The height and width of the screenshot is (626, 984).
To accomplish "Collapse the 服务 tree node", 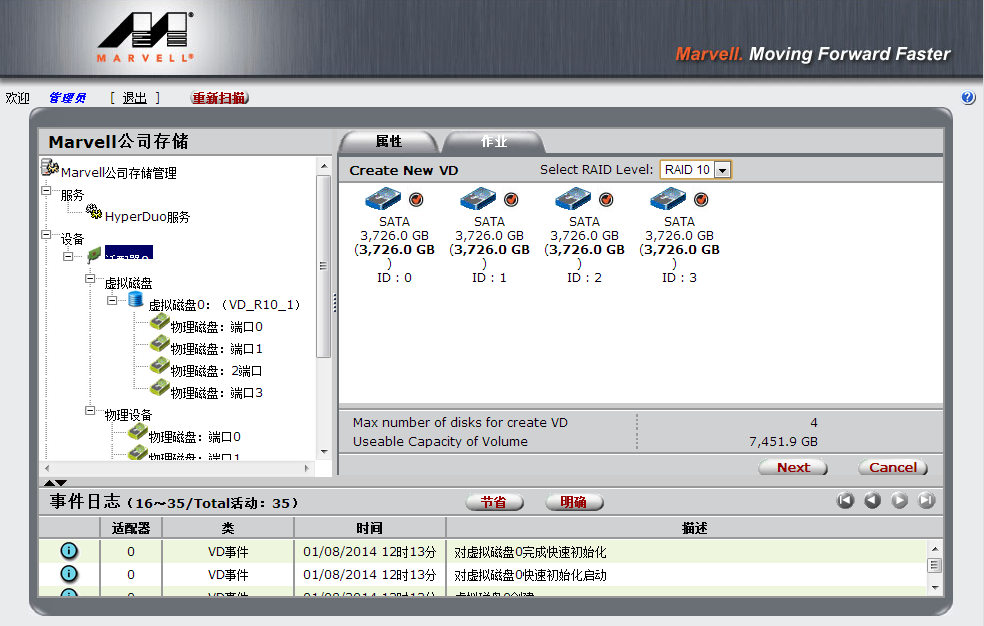I will click(46, 190).
